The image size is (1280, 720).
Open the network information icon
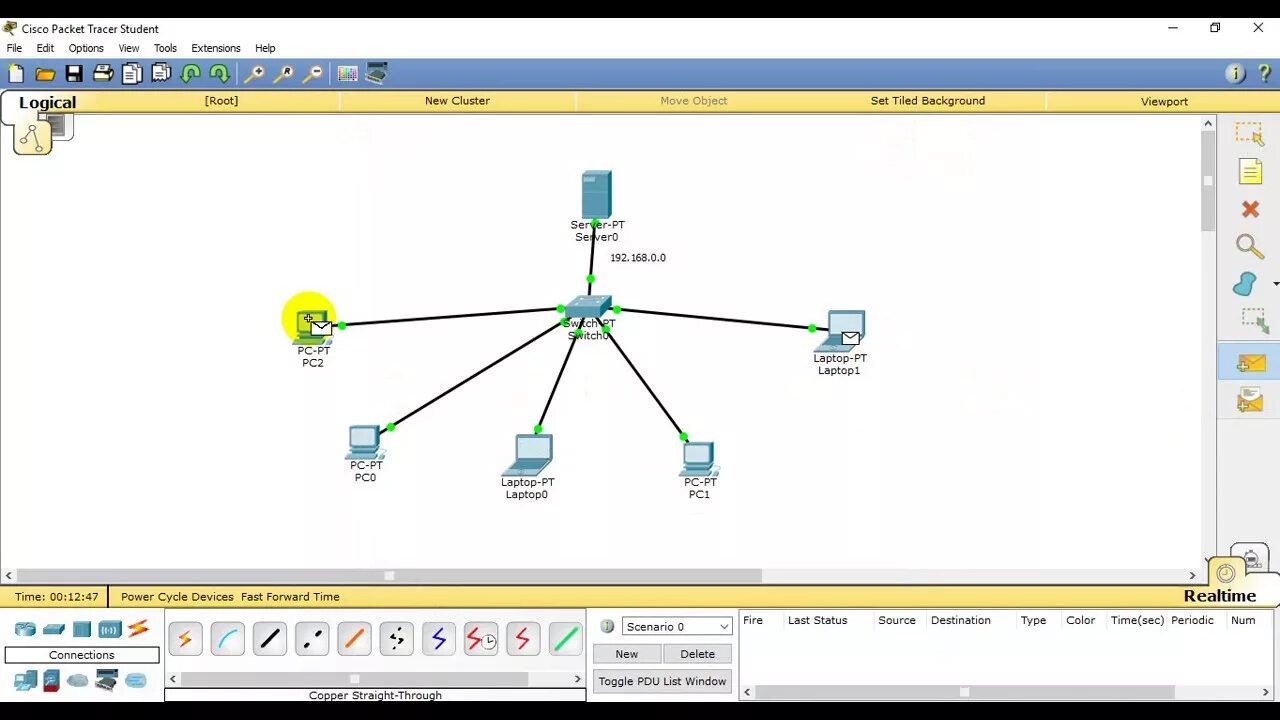[1235, 73]
